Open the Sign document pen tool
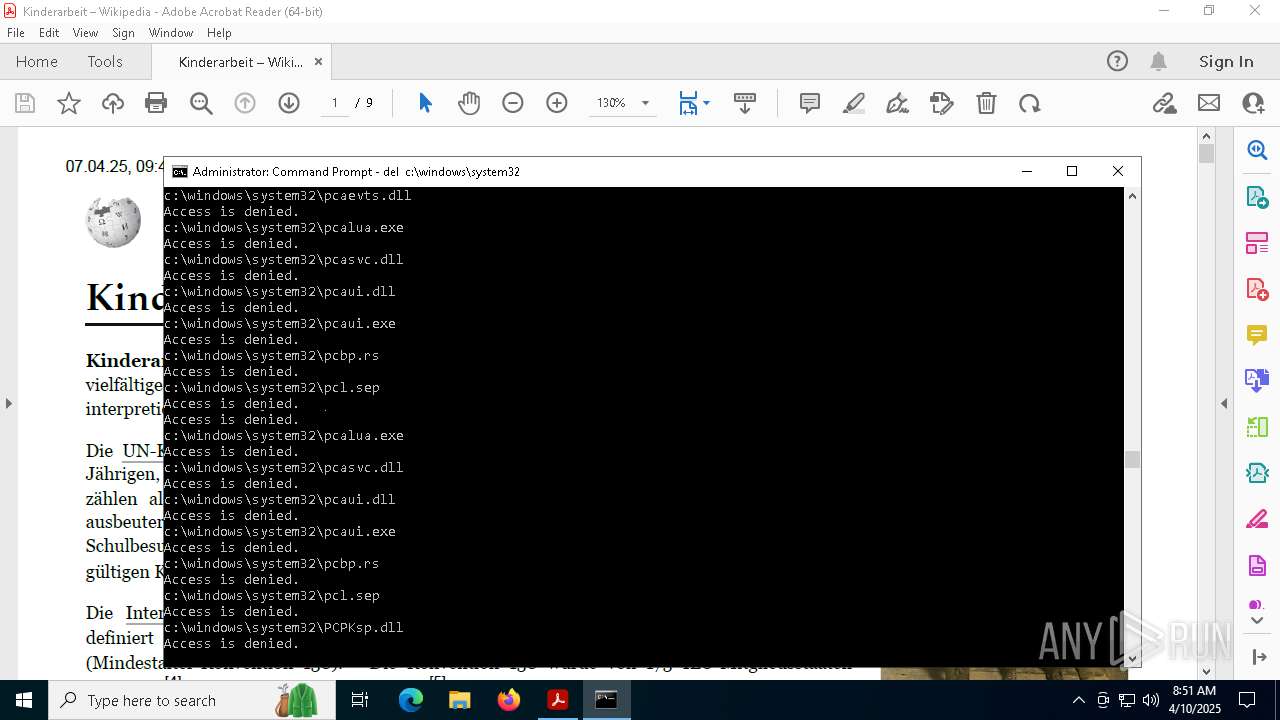The image size is (1280, 720). pyautogui.click(x=898, y=103)
